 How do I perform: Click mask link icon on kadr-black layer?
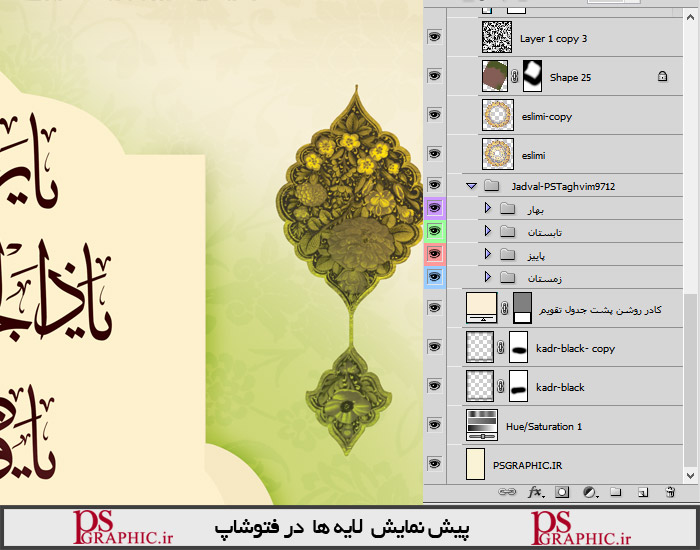coord(505,386)
